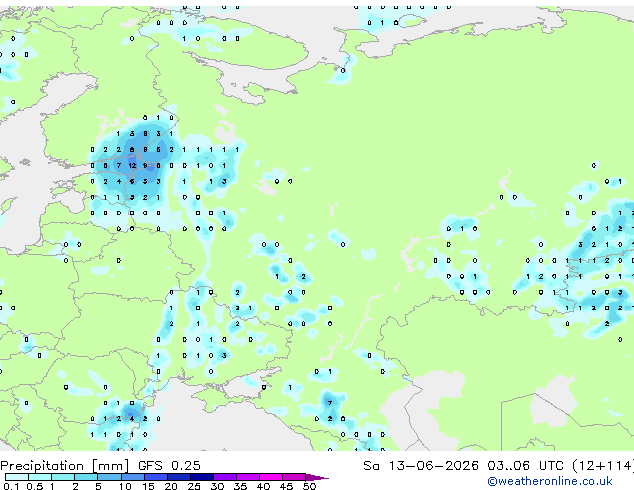Click the '03..06 UTC' time label

click(525, 466)
